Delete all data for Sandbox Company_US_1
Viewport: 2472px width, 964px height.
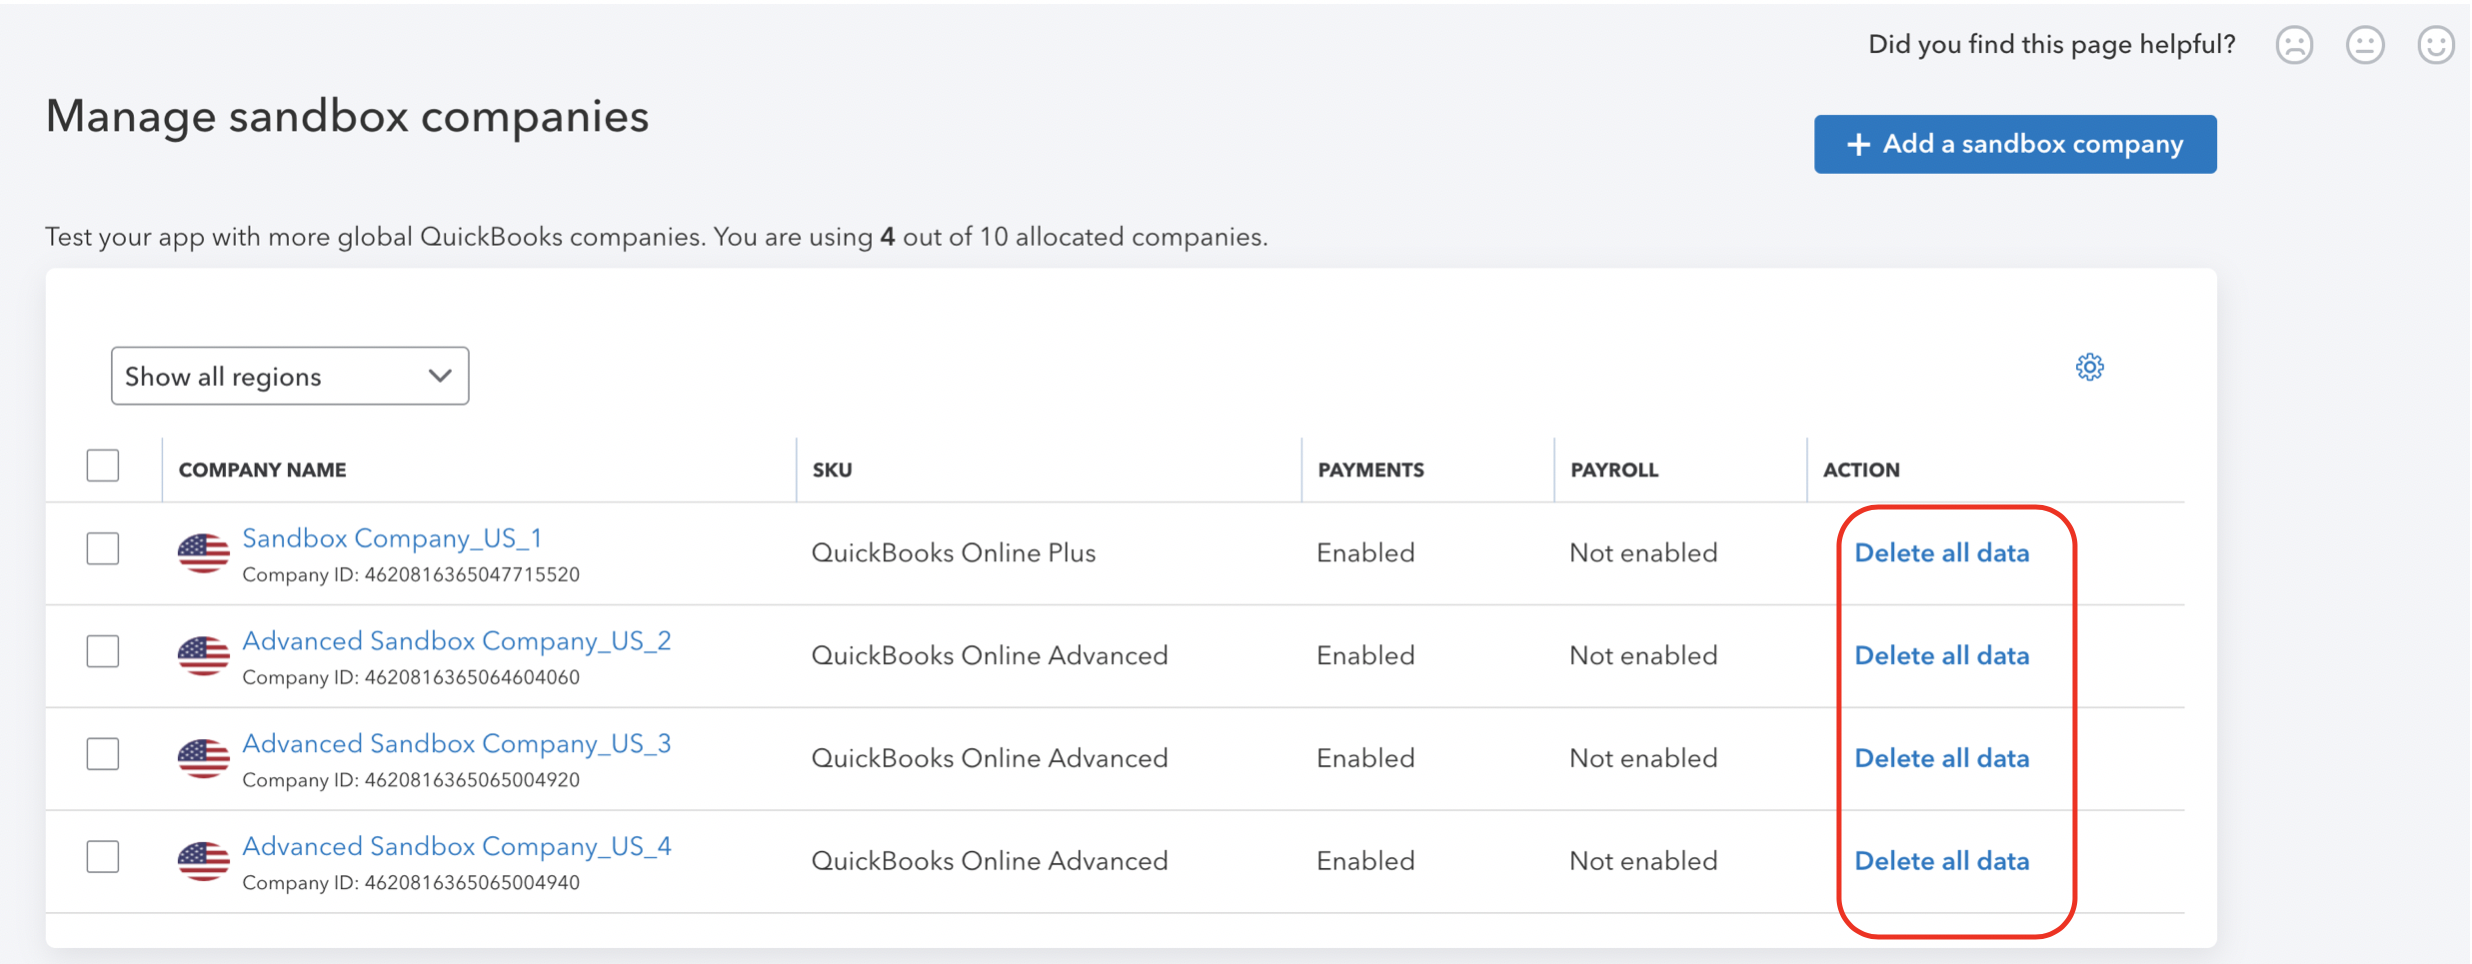pyautogui.click(x=1942, y=553)
